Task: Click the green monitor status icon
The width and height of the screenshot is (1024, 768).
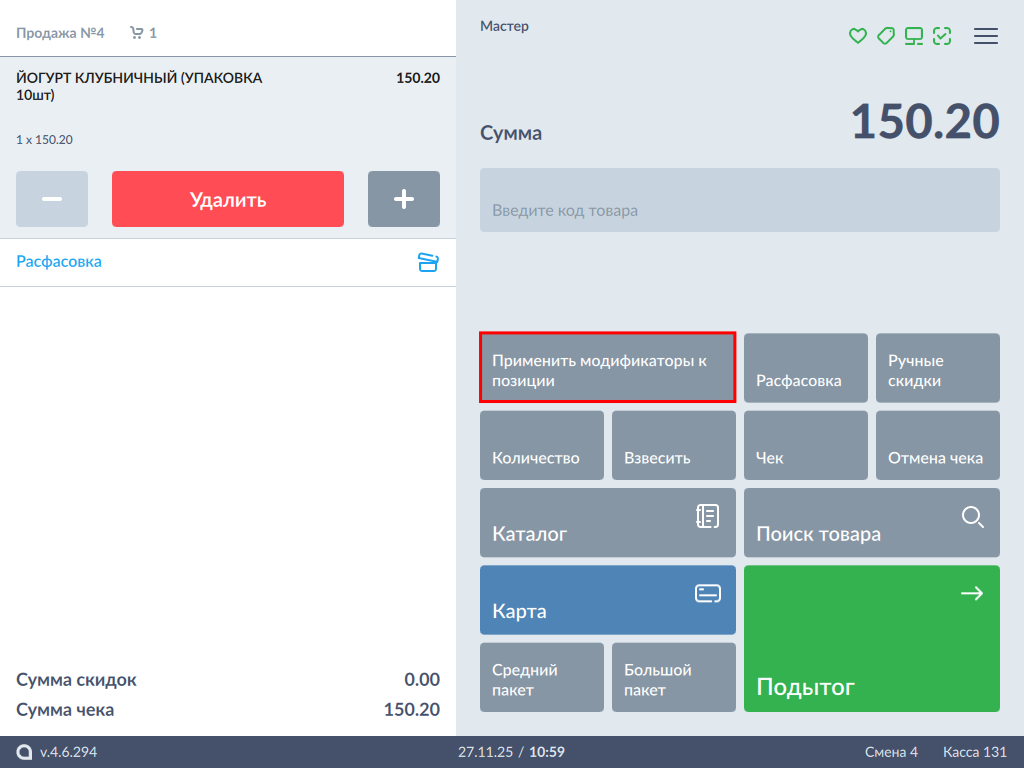Action: tap(913, 36)
